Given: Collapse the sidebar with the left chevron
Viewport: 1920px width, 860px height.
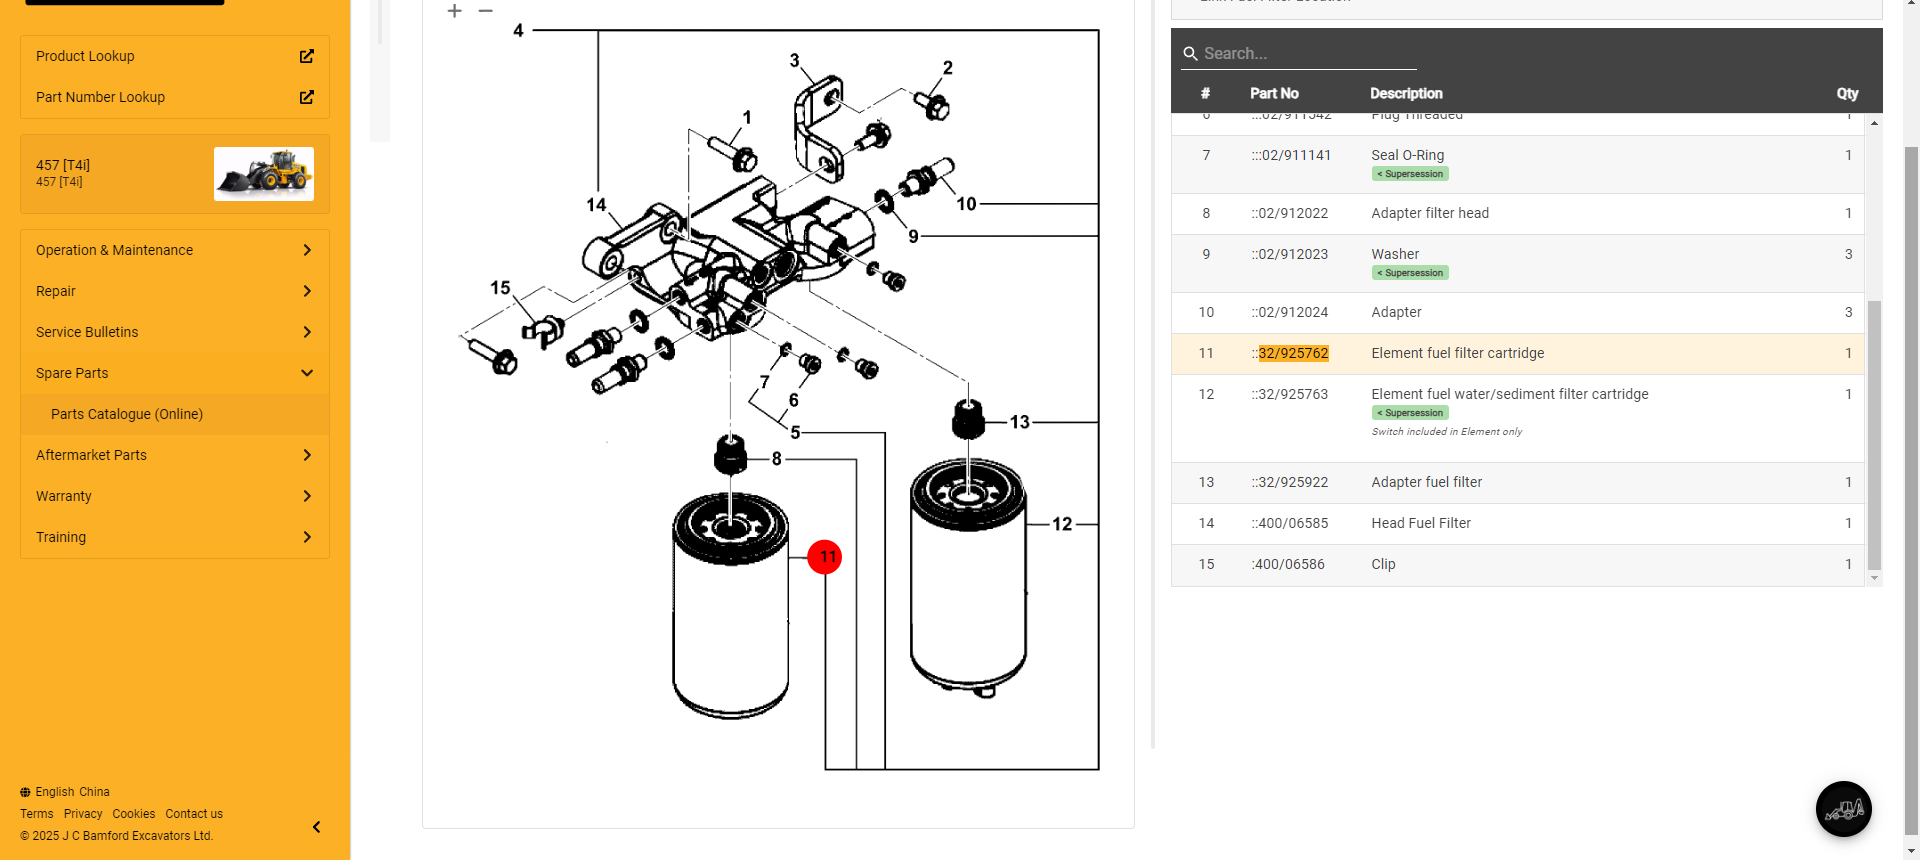Looking at the screenshot, I should (x=316, y=827).
